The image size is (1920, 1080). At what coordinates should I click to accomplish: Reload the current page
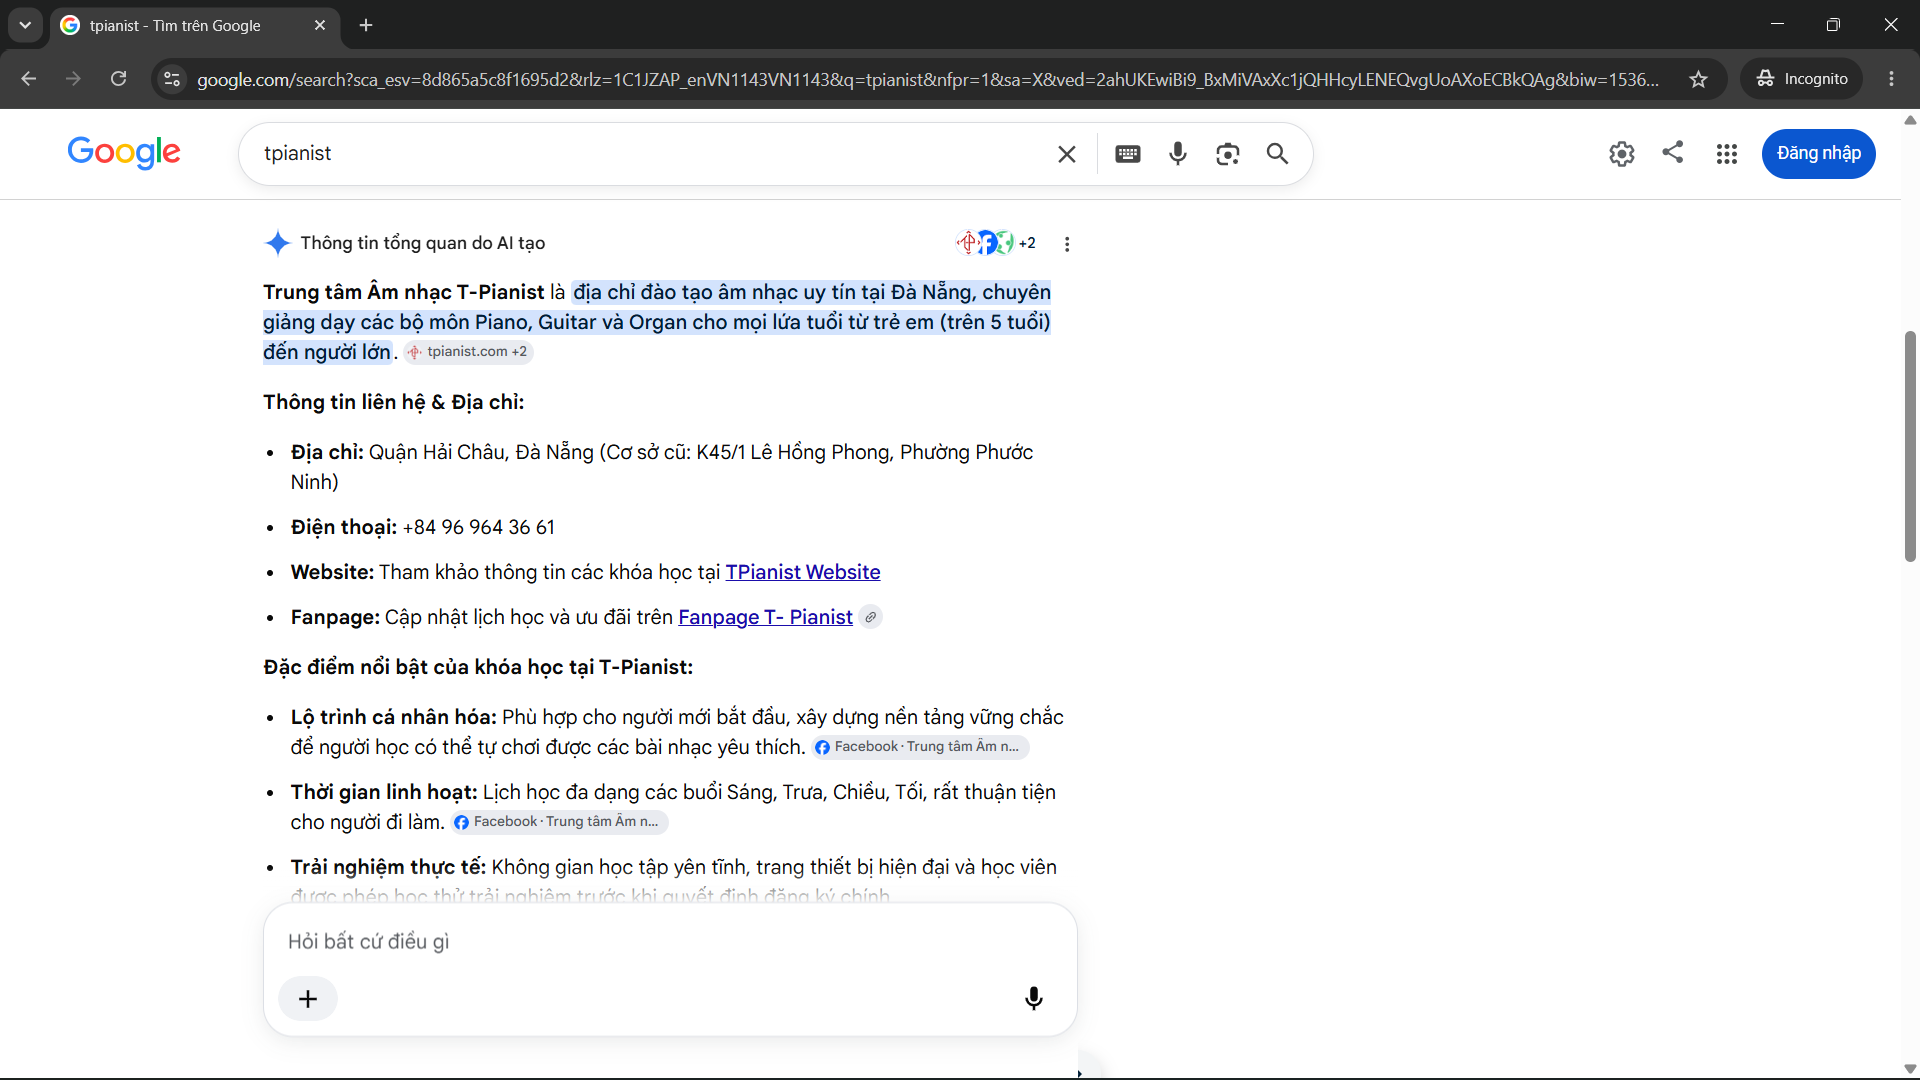[118, 79]
